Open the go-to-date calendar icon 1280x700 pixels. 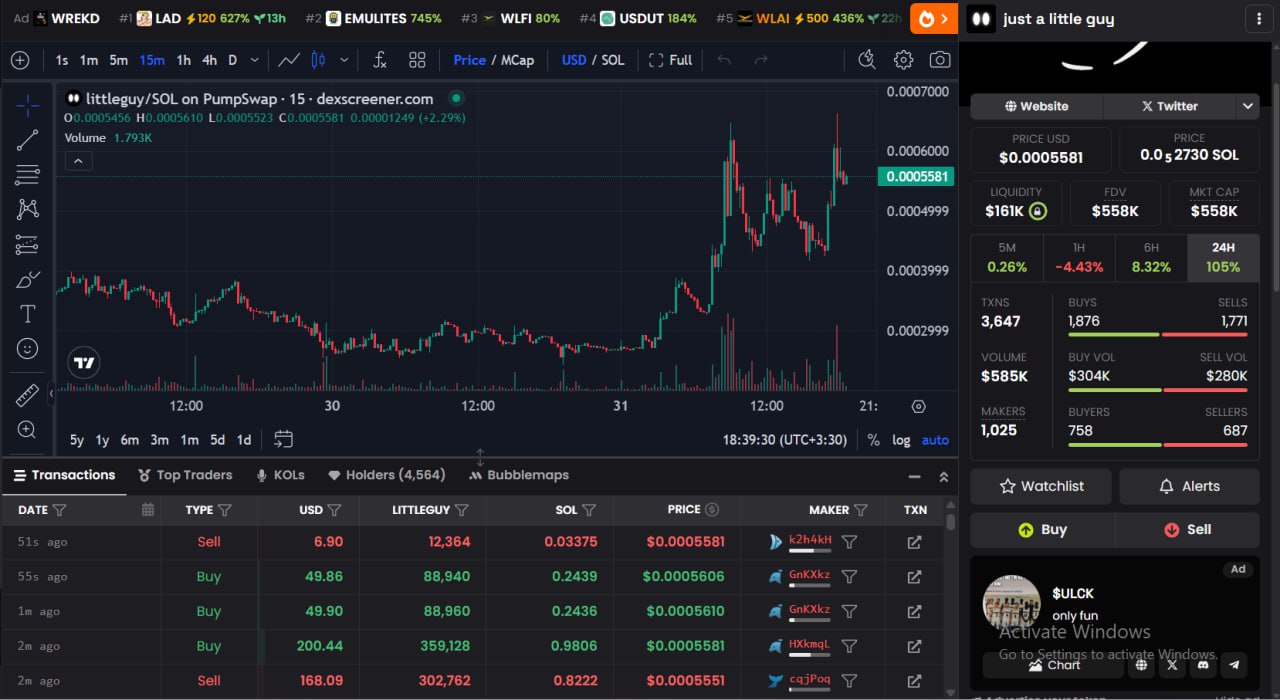tap(283, 439)
